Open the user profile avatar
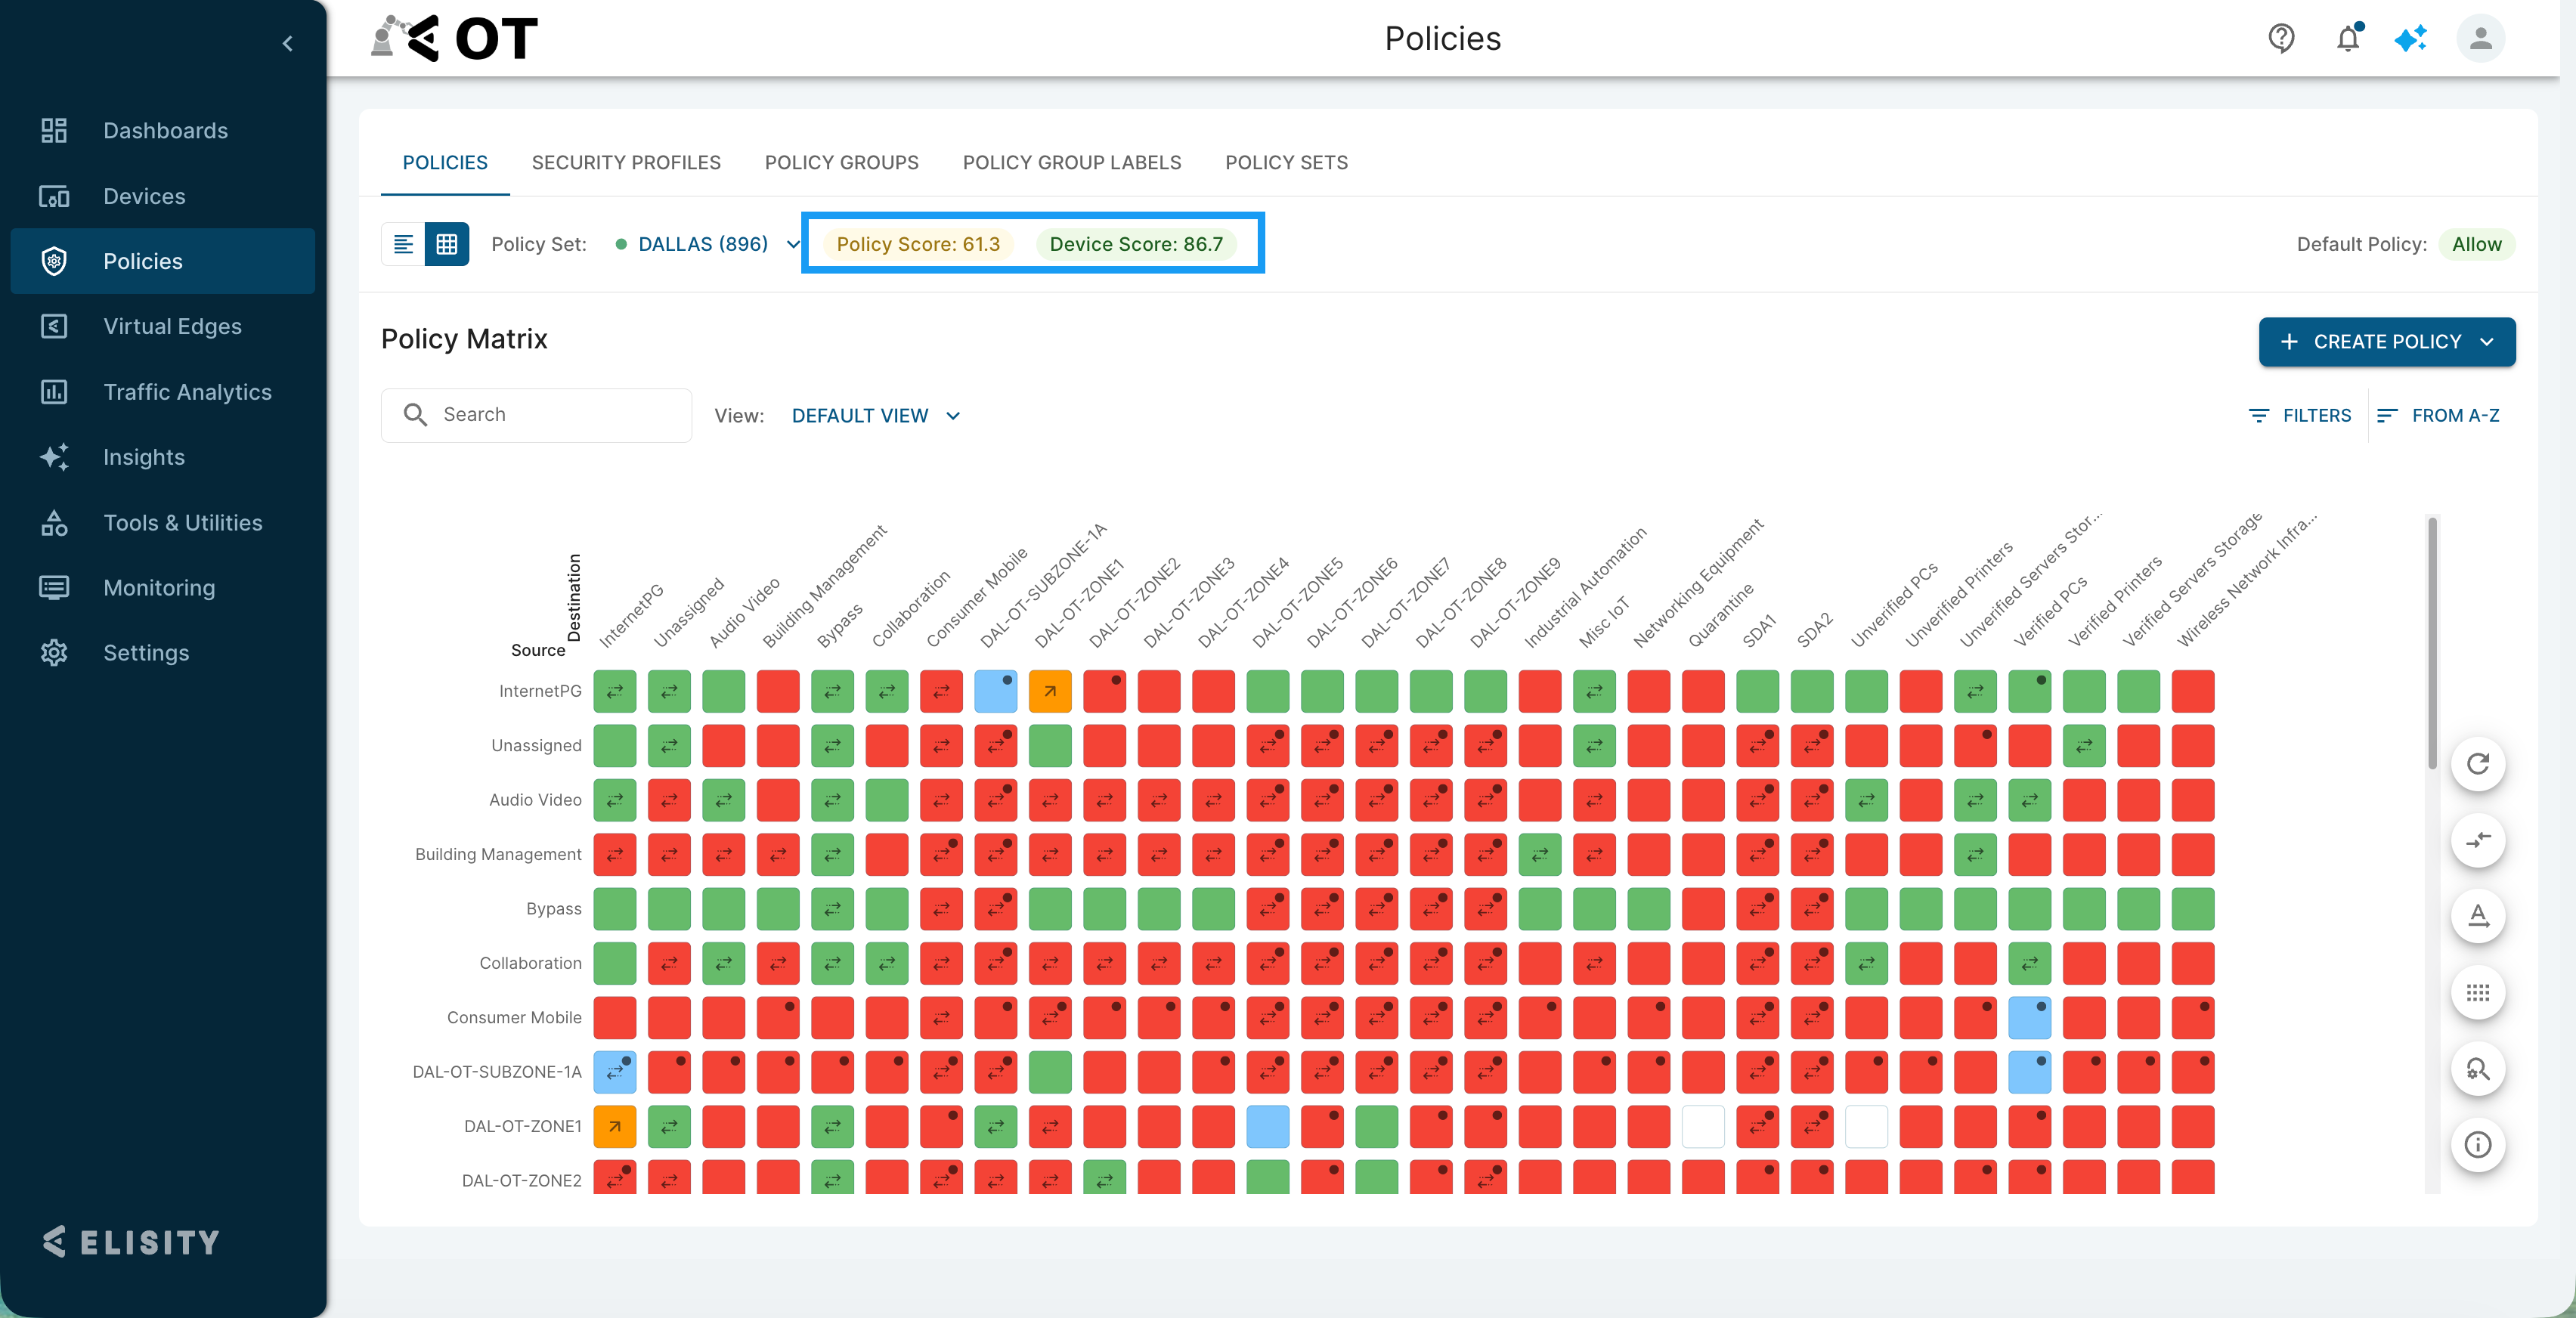Image resolution: width=2576 pixels, height=1318 pixels. pos(2480,38)
